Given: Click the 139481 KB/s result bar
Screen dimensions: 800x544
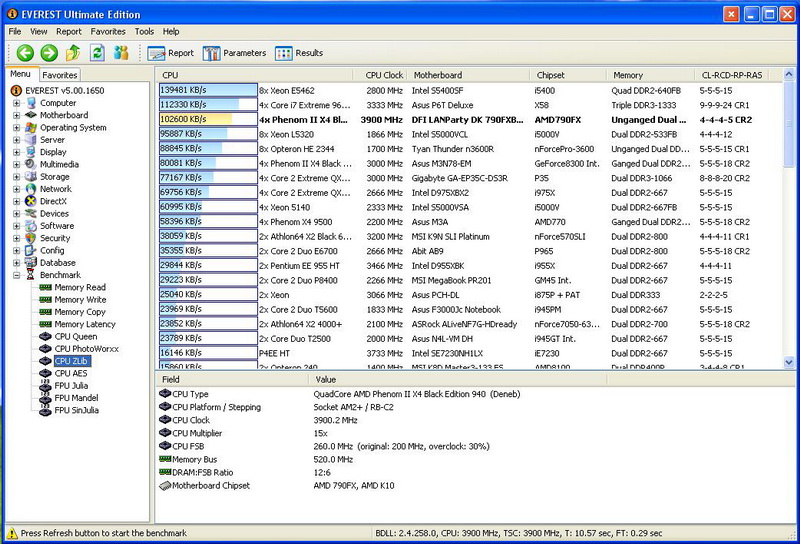Looking at the screenshot, I should pos(208,90).
